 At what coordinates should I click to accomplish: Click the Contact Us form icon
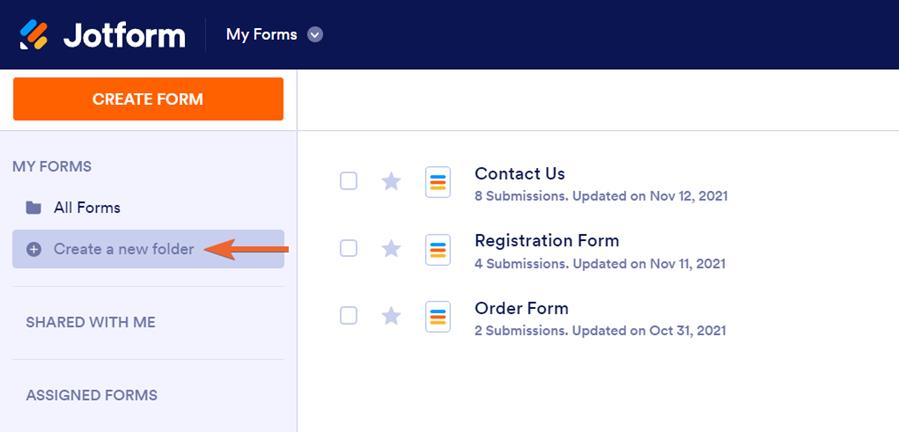coord(438,182)
